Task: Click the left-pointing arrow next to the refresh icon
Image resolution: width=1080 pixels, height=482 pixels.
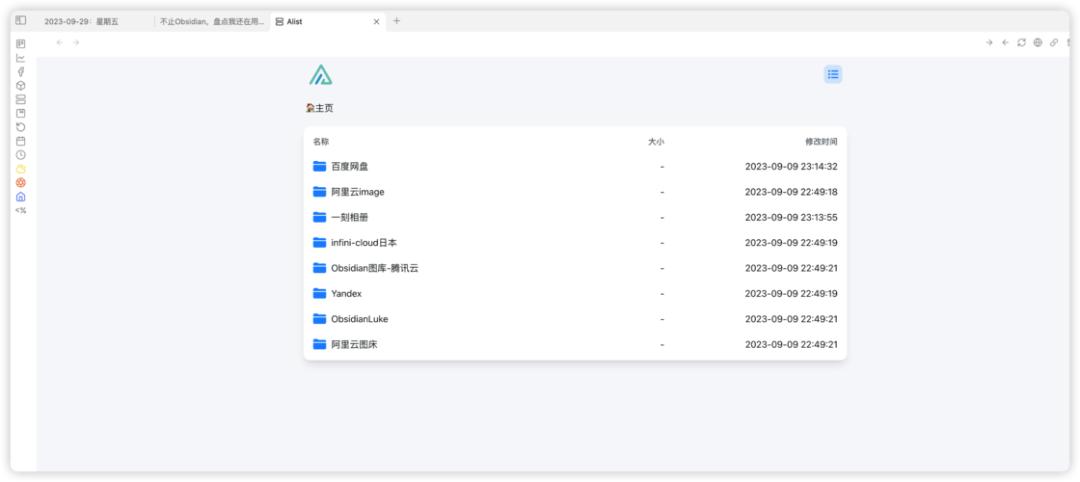Action: click(1005, 43)
